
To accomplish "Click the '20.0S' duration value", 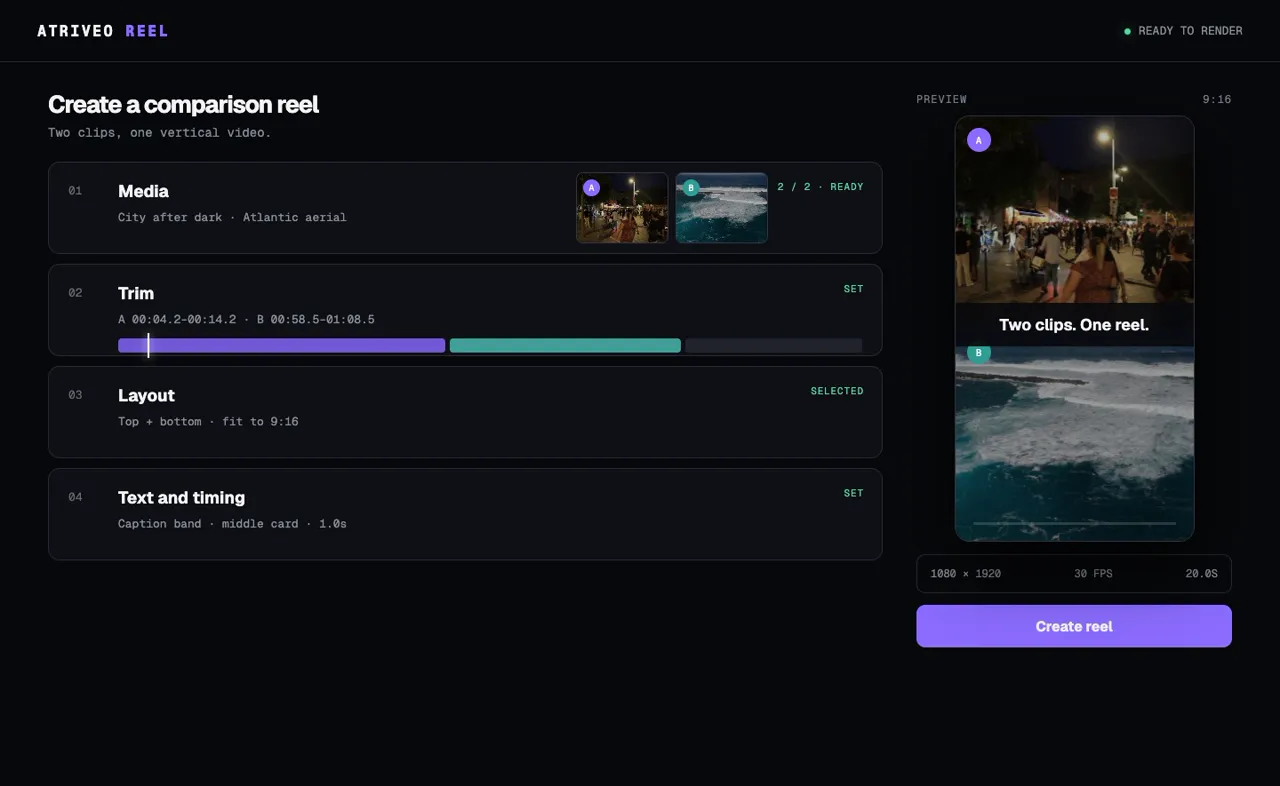I will (1201, 574).
